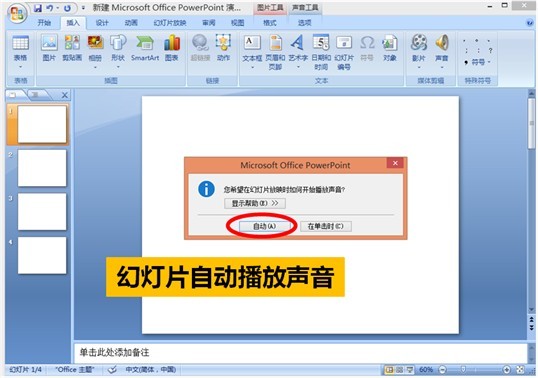Click the zoom in plus button

pos(507,370)
